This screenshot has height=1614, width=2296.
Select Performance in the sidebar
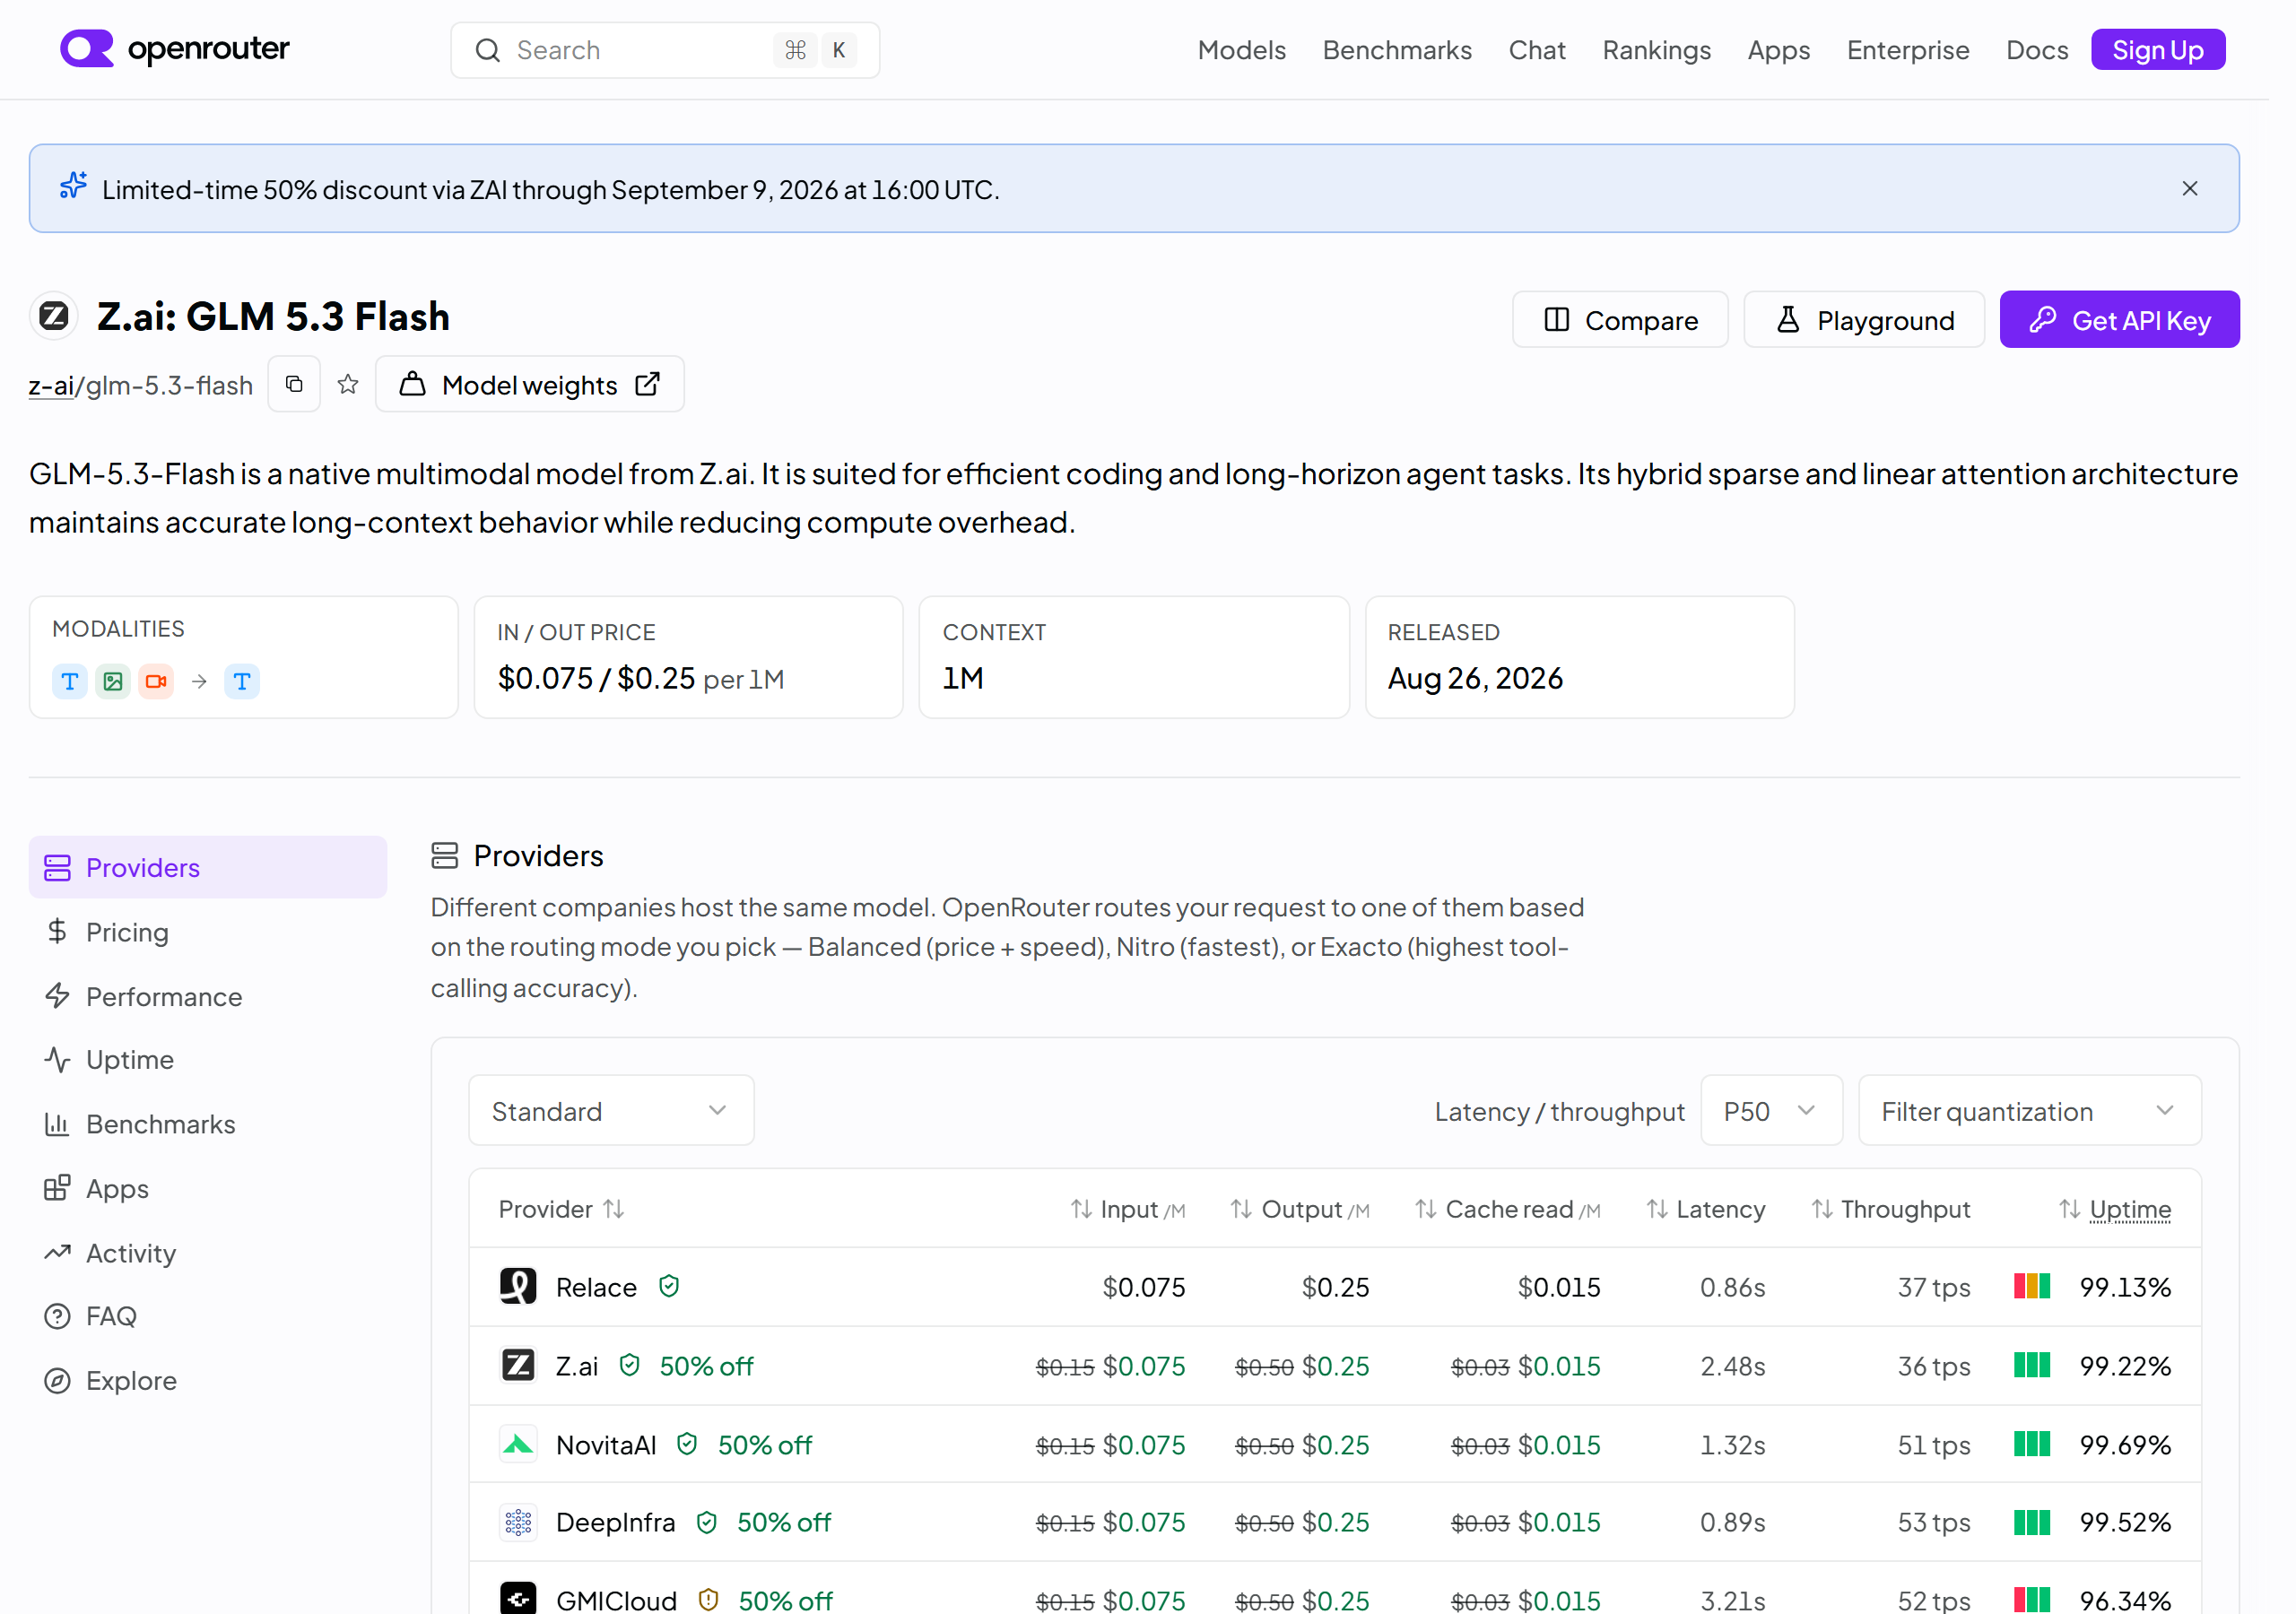point(208,996)
